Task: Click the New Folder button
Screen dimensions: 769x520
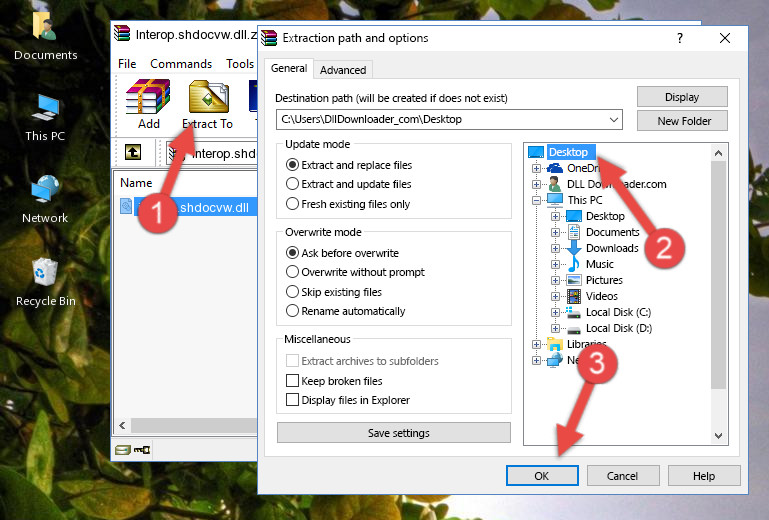Action: pyautogui.click(x=682, y=121)
